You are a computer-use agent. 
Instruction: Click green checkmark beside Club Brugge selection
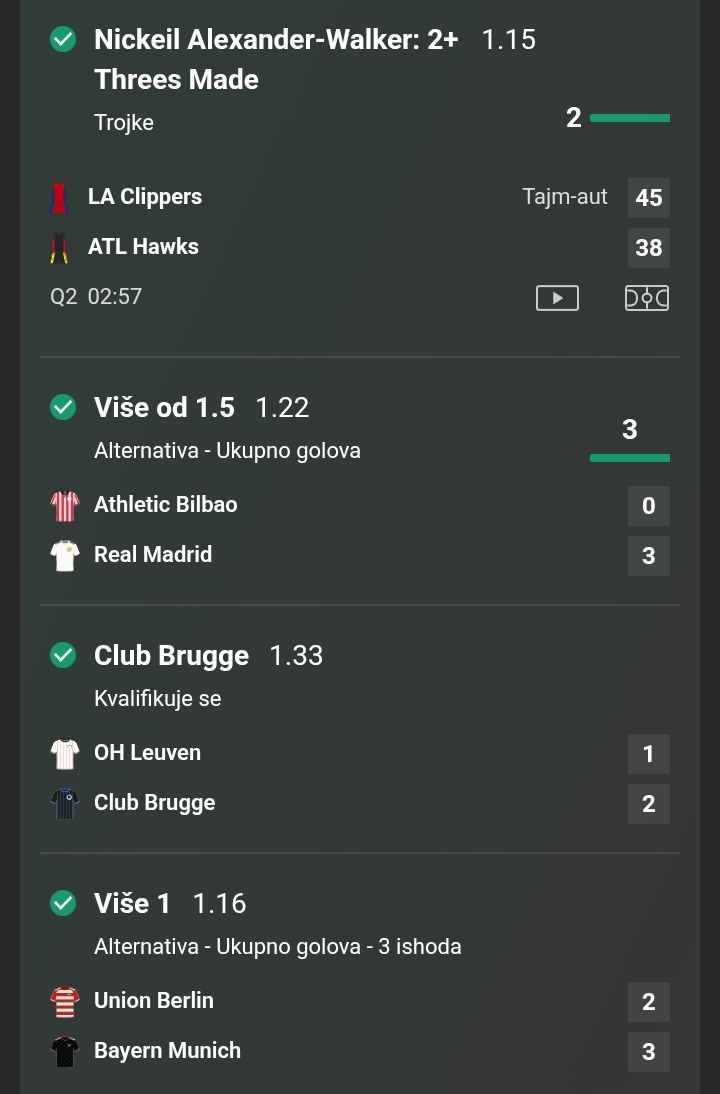(63, 655)
